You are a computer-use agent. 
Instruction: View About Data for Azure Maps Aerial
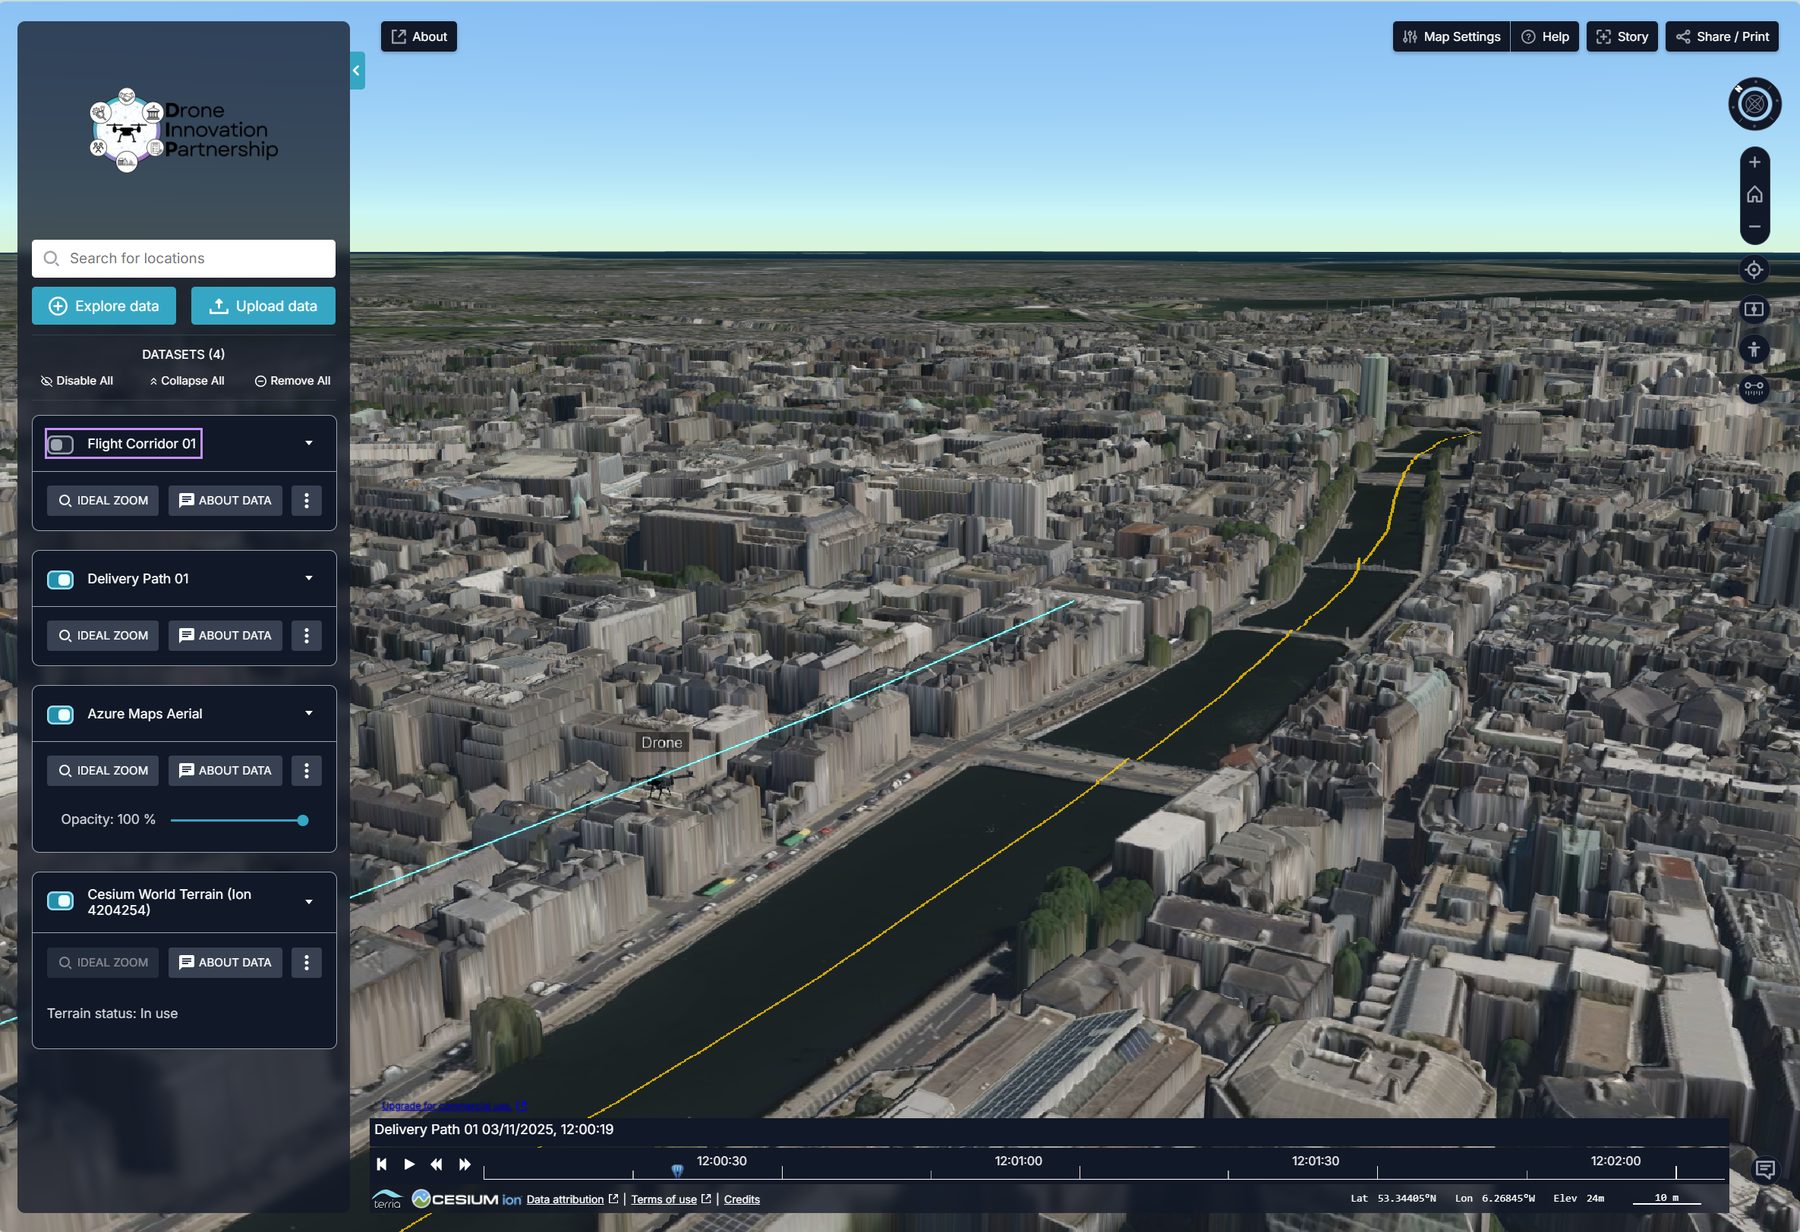coord(225,770)
